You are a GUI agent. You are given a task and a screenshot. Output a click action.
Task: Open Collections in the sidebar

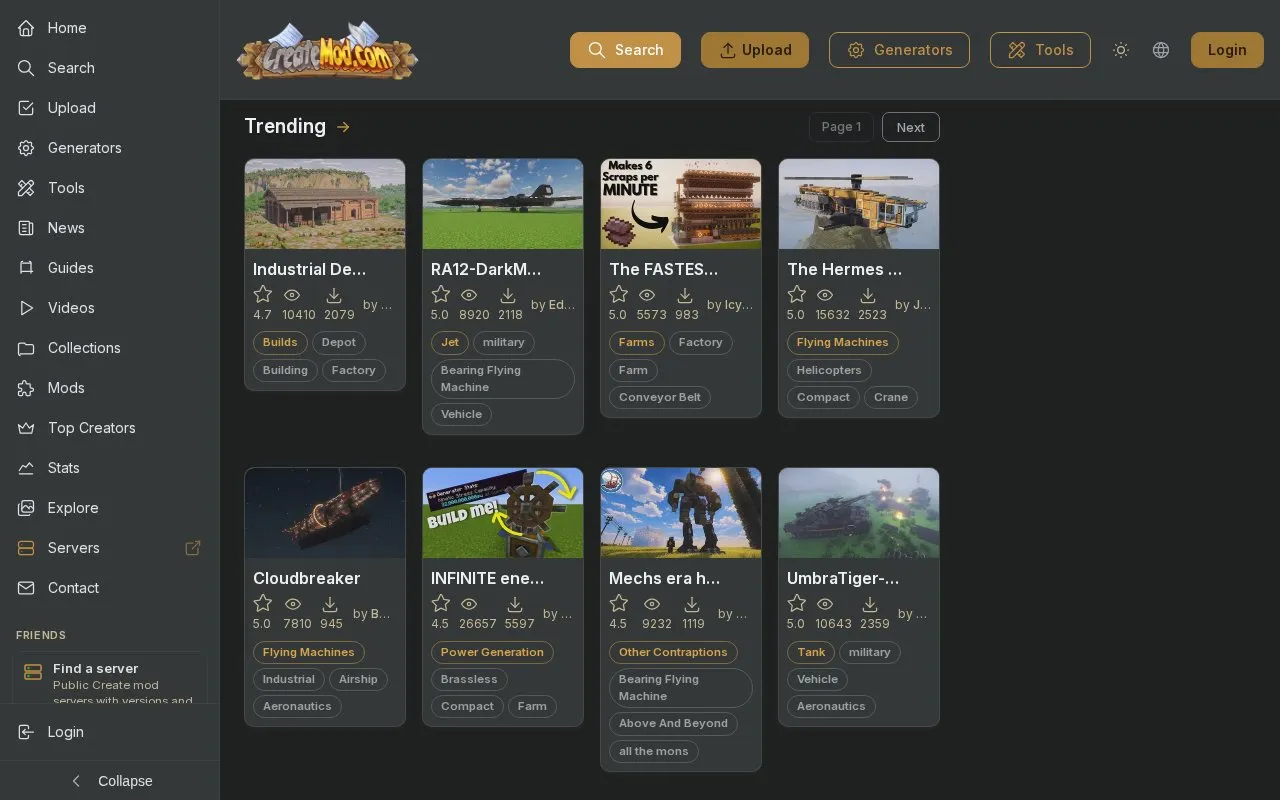tap(109, 348)
